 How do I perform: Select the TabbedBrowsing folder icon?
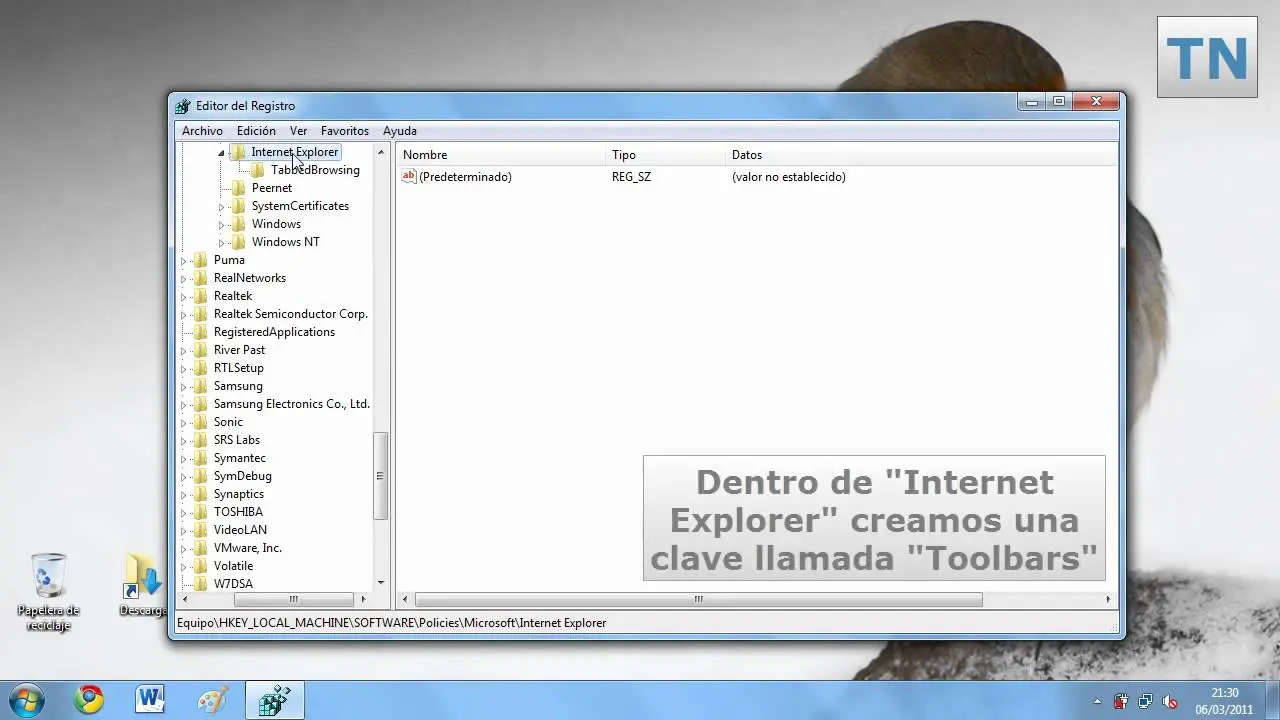coord(258,170)
